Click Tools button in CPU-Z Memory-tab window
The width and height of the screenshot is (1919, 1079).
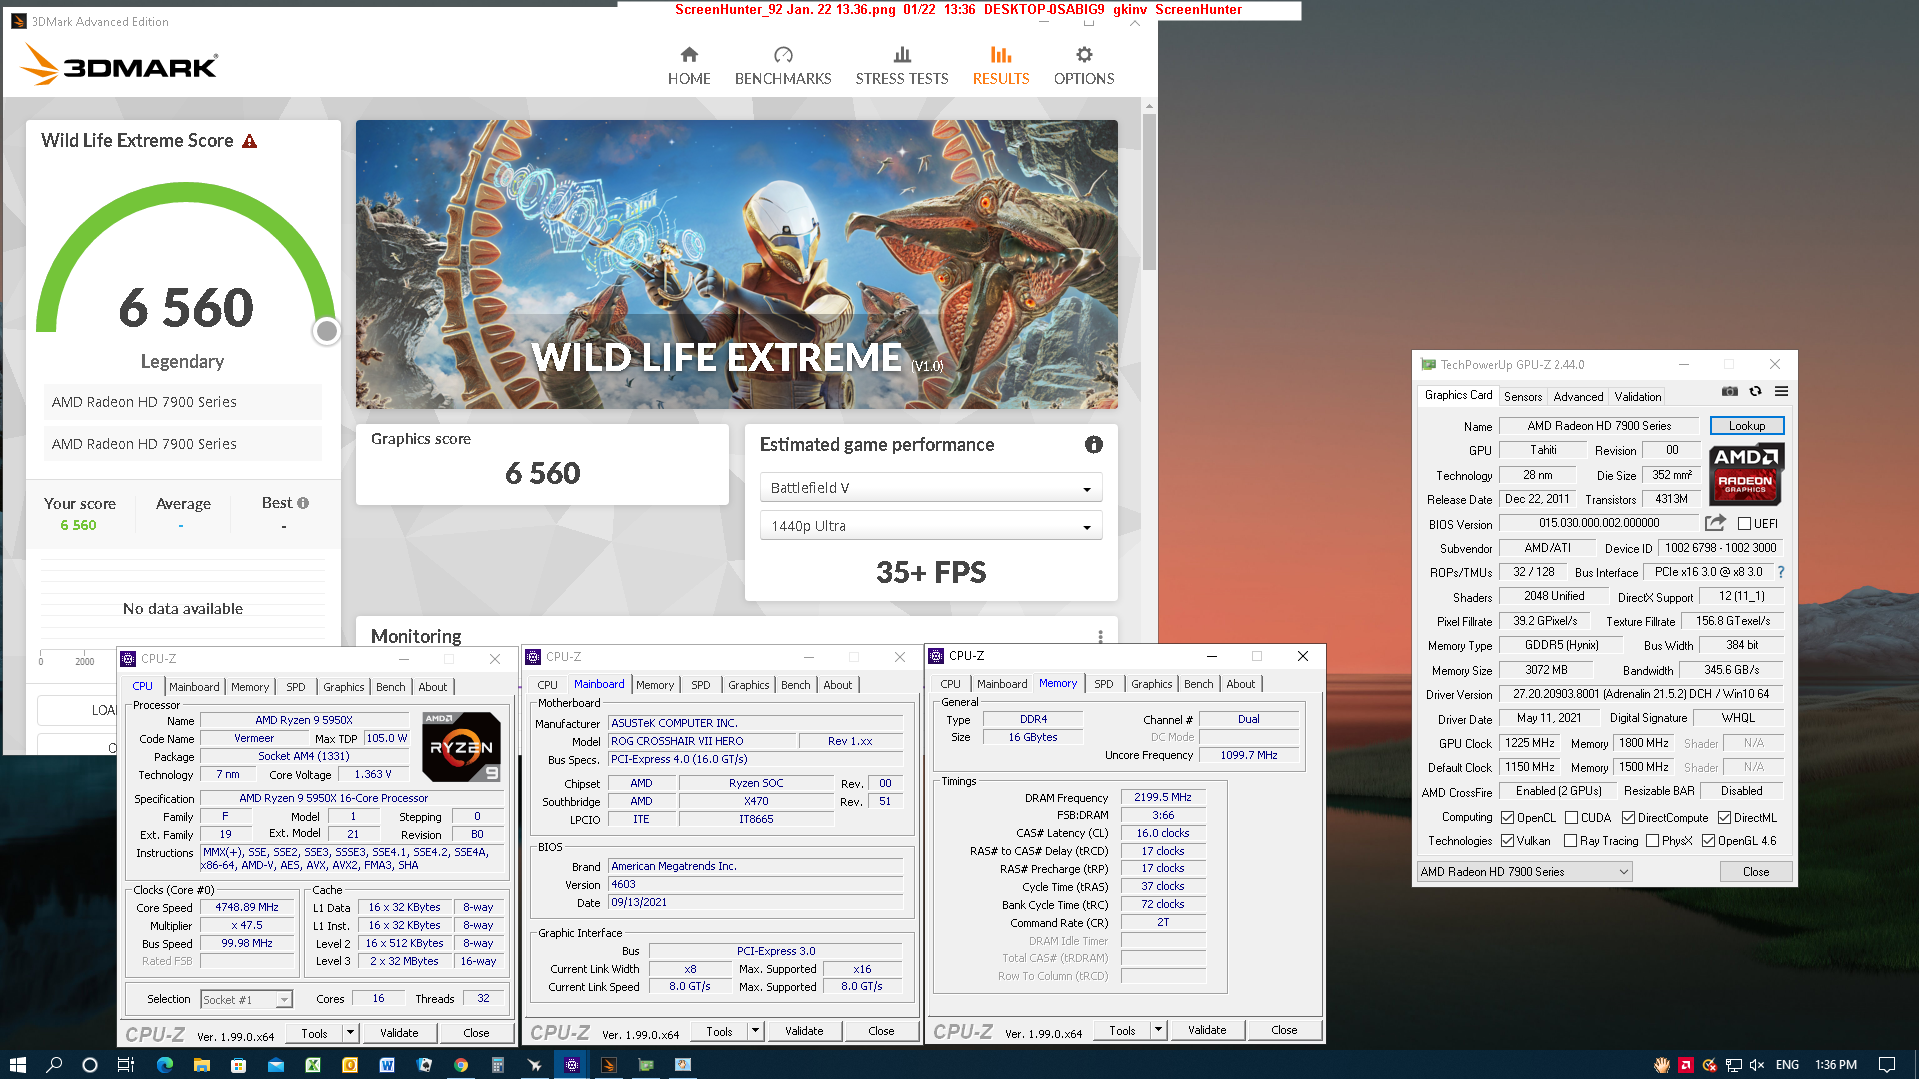(x=1122, y=1030)
